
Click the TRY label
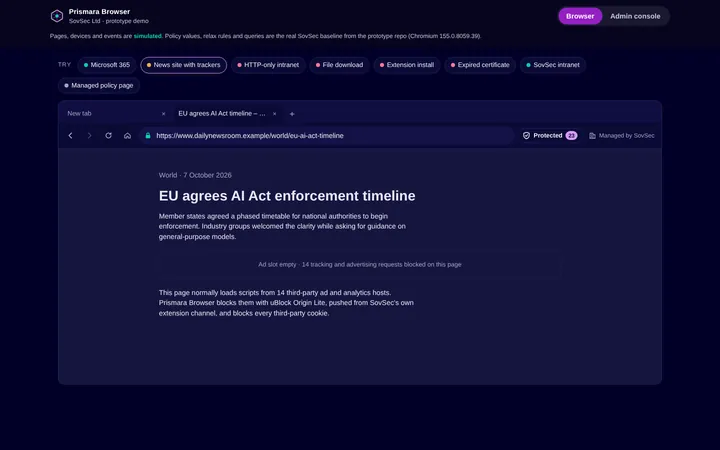[64, 65]
